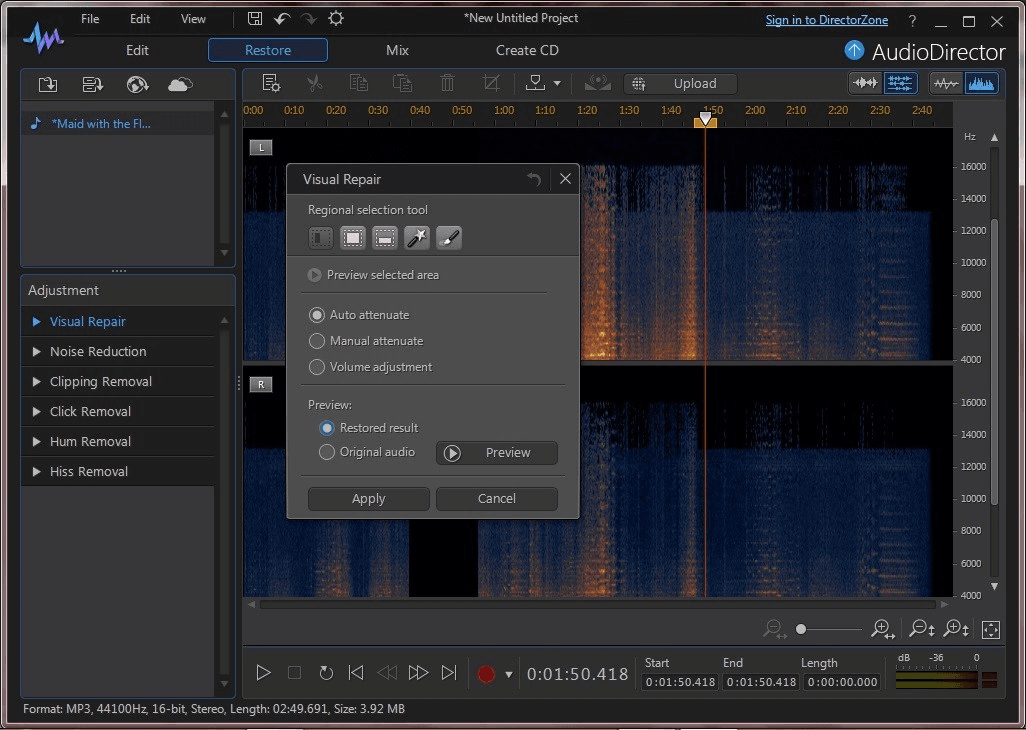Click the Sign in to DirectorZone link

coord(828,20)
